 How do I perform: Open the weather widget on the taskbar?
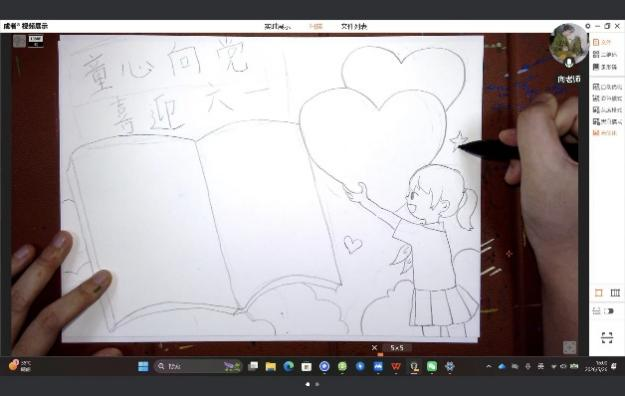click(x=20, y=365)
